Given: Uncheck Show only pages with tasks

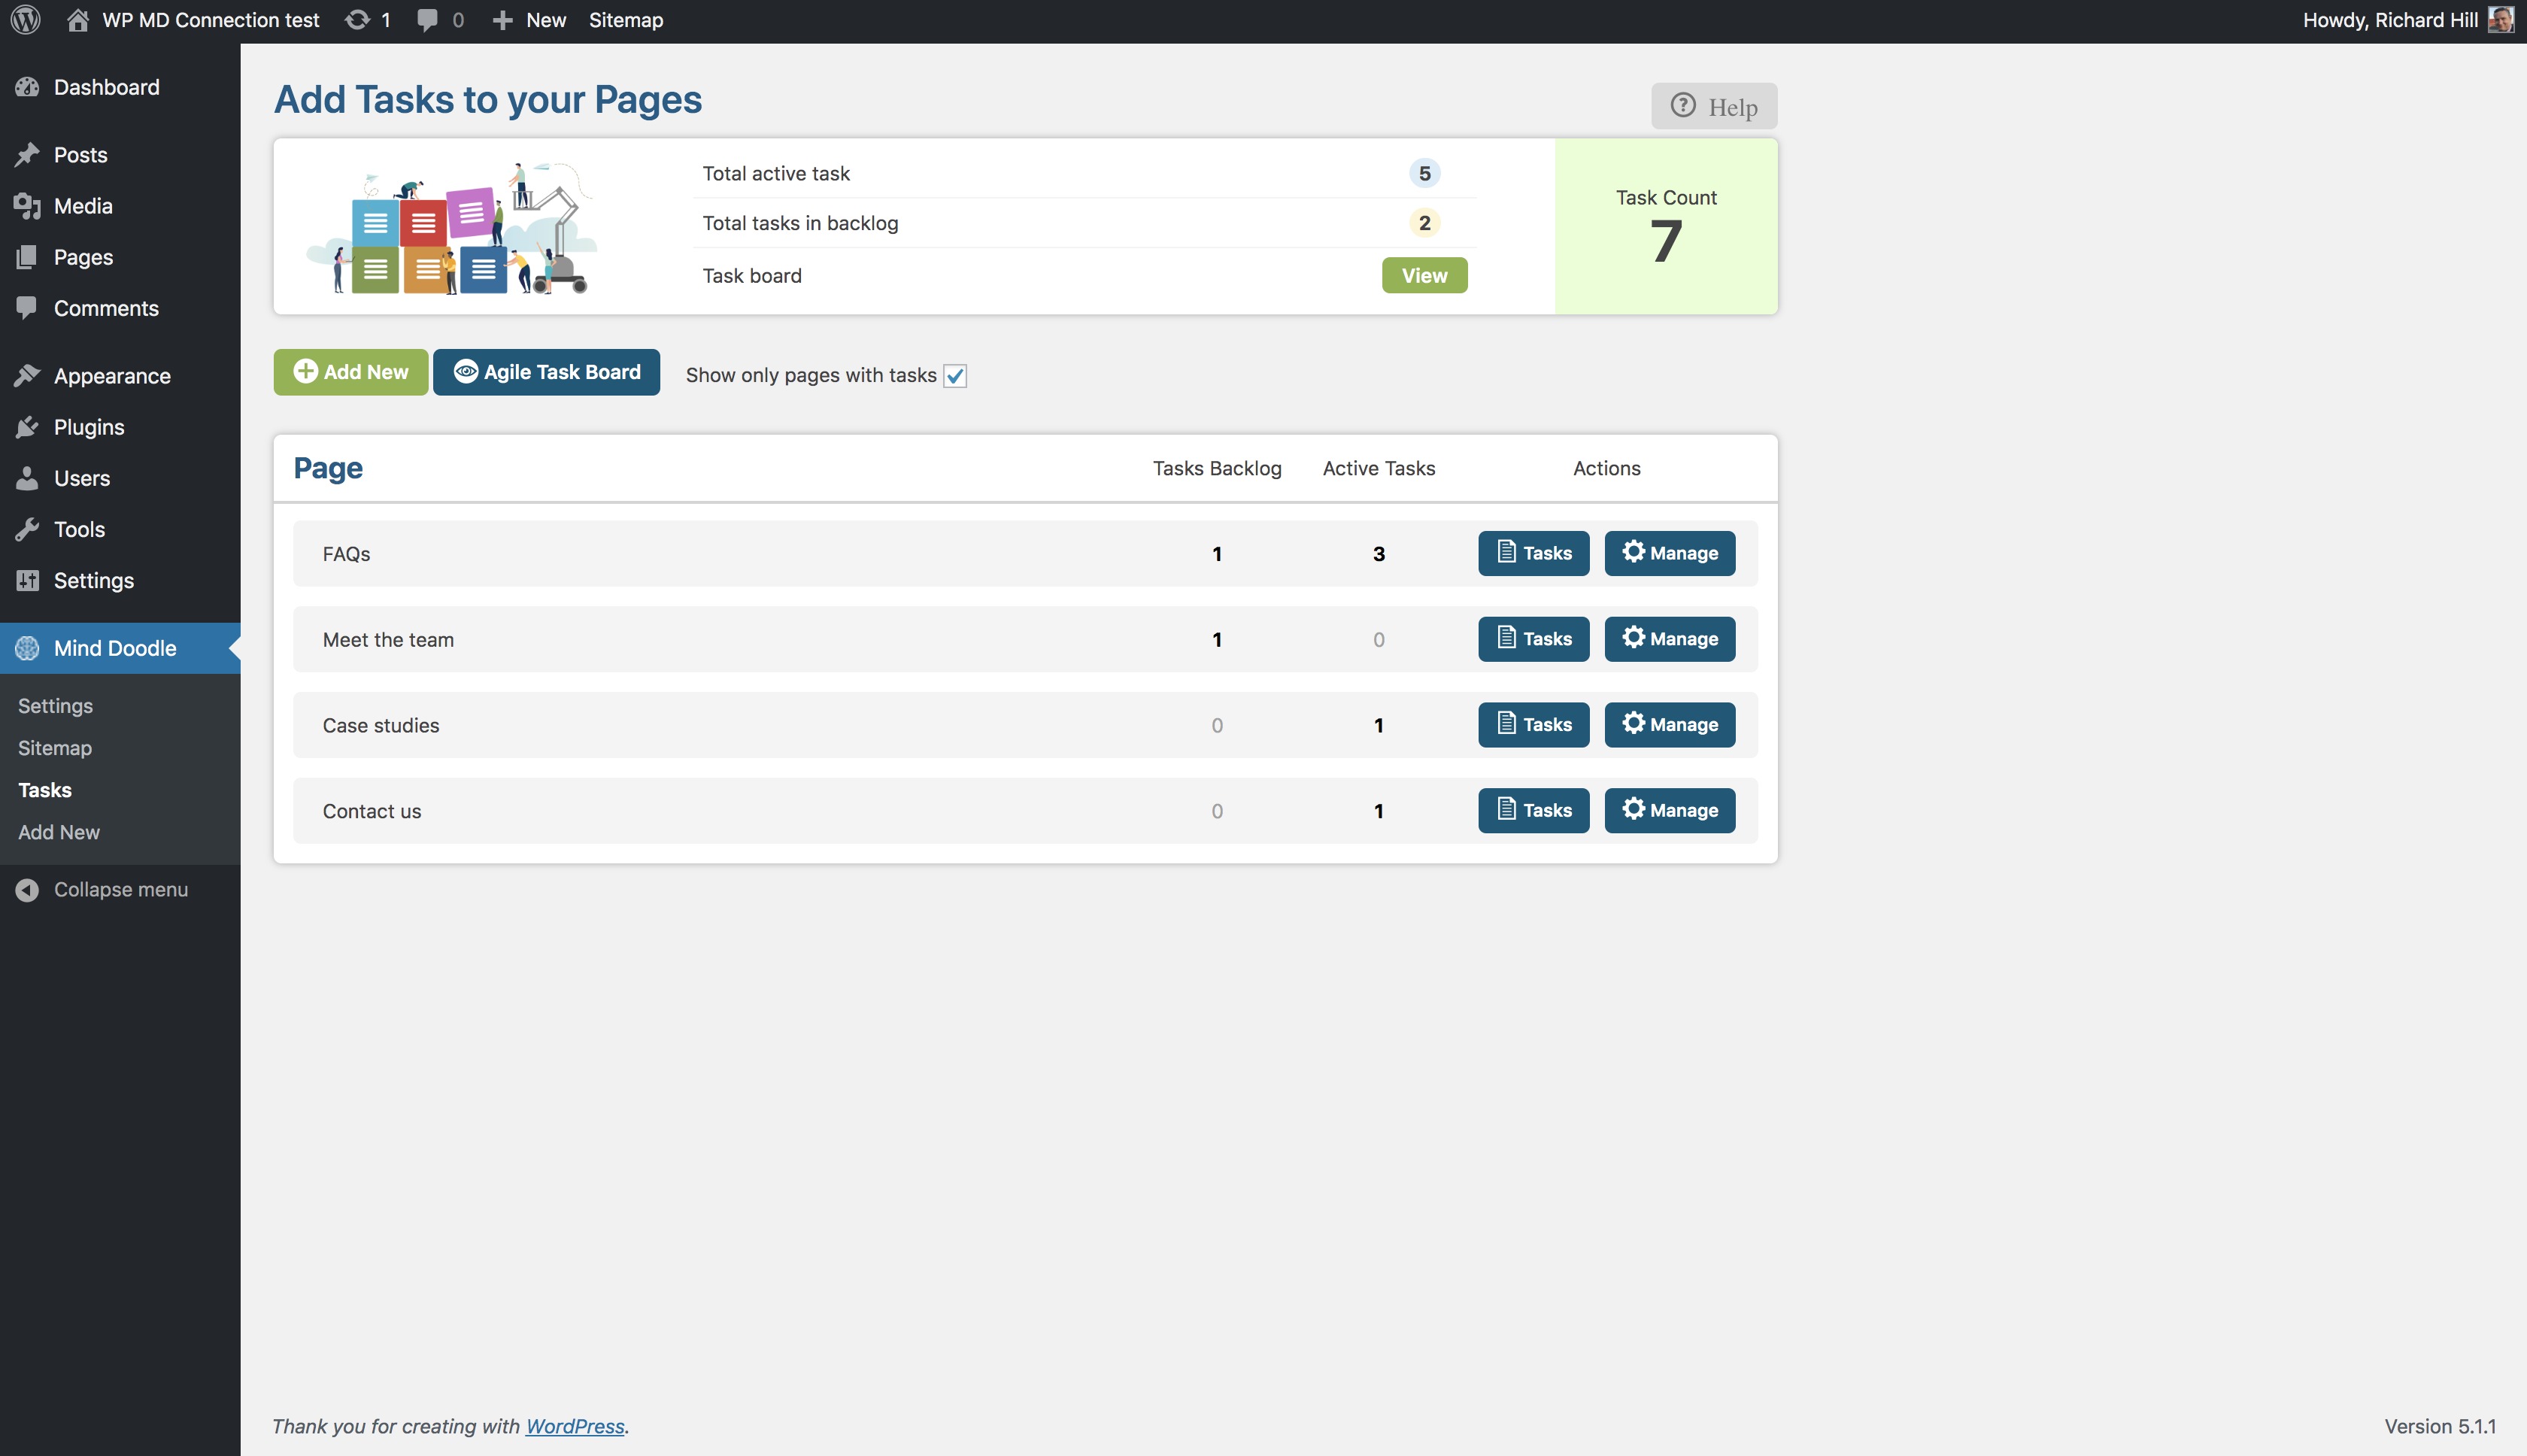Looking at the screenshot, I should pyautogui.click(x=955, y=376).
